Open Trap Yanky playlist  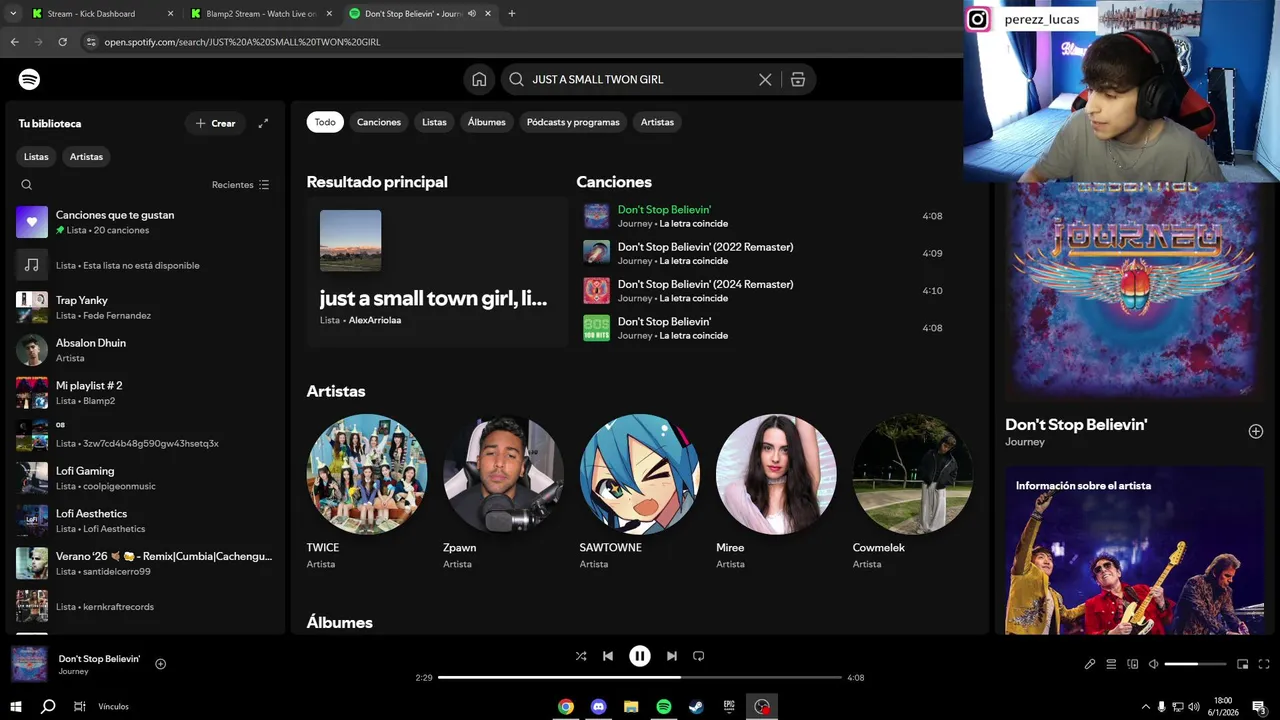coord(145,307)
